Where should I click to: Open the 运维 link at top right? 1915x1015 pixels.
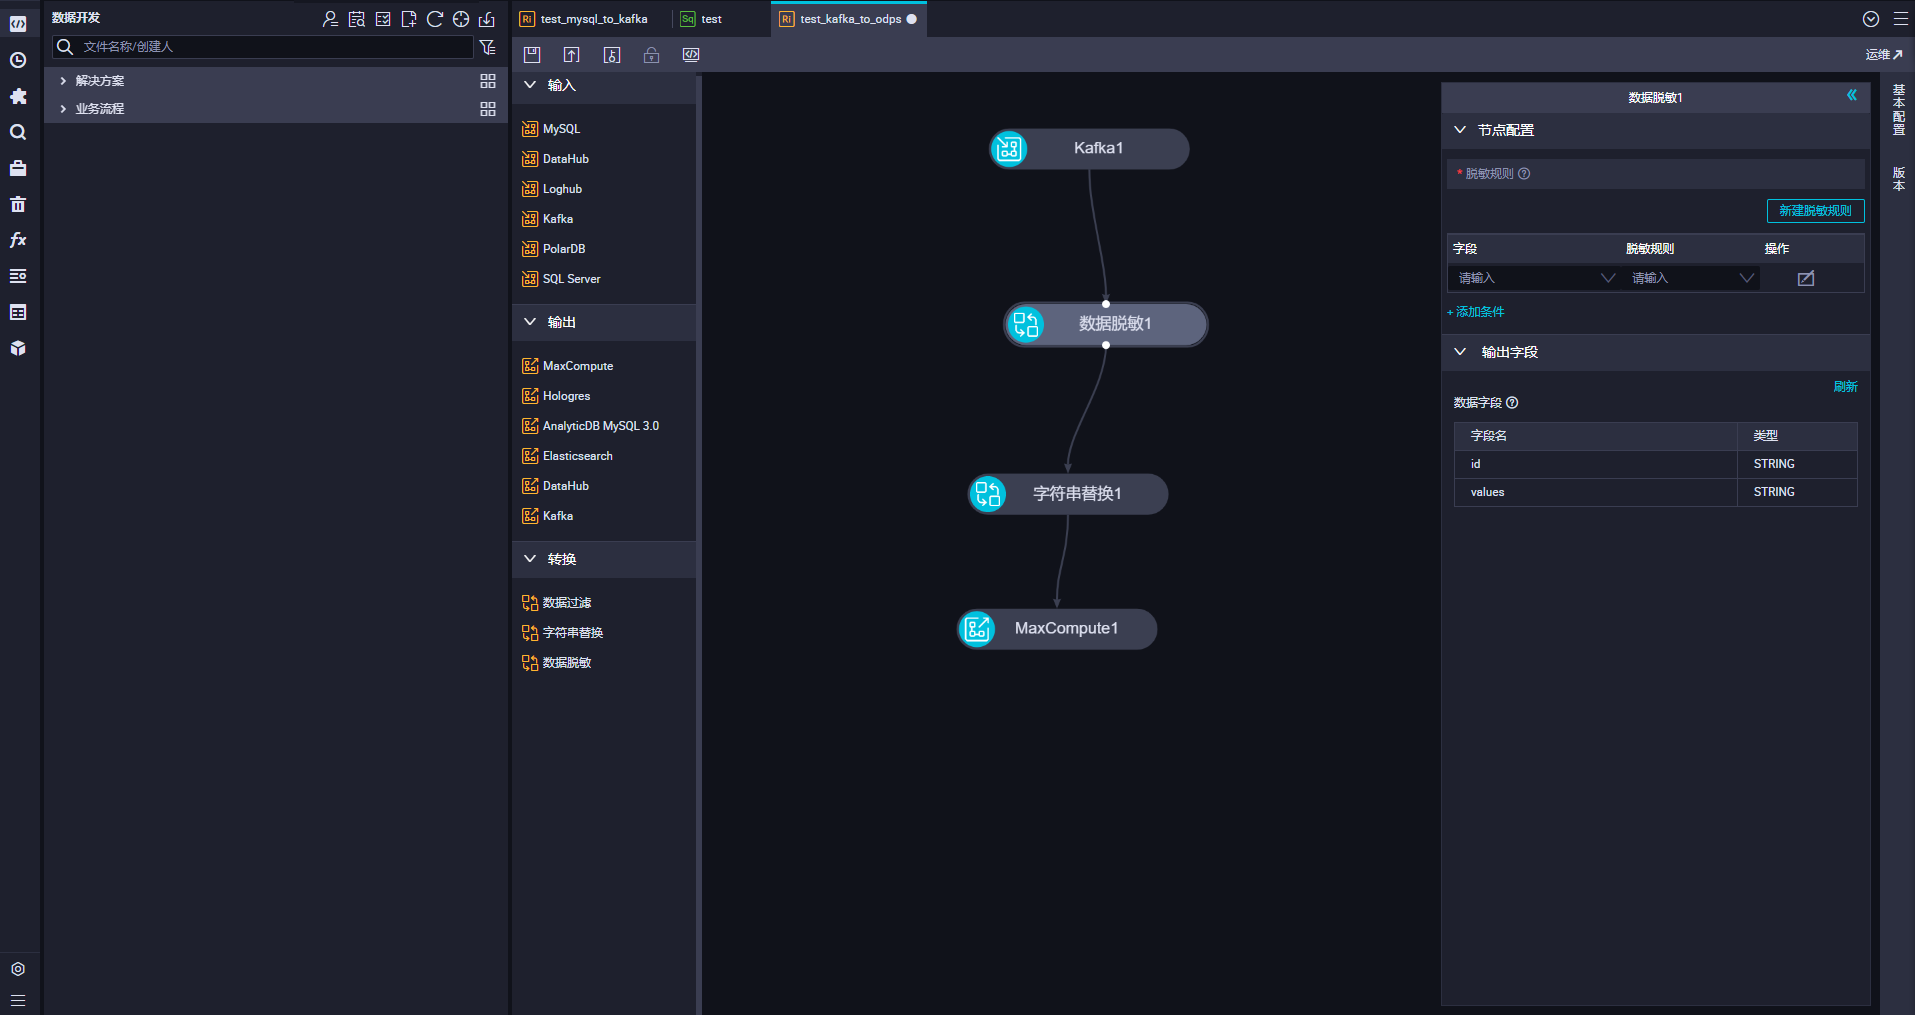[1884, 55]
